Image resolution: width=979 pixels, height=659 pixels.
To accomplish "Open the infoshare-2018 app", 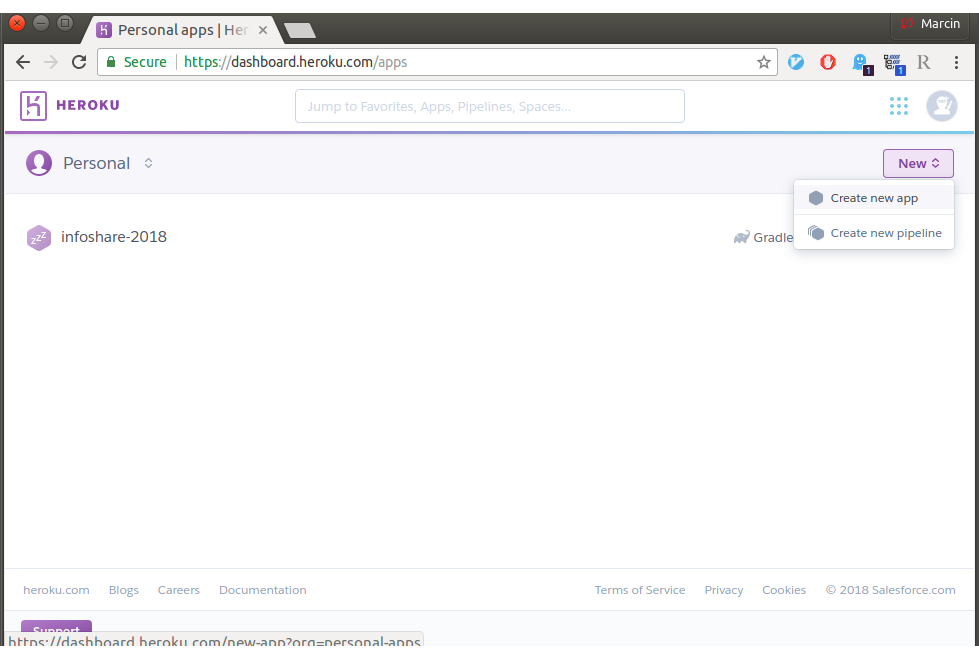I will 114,237.
